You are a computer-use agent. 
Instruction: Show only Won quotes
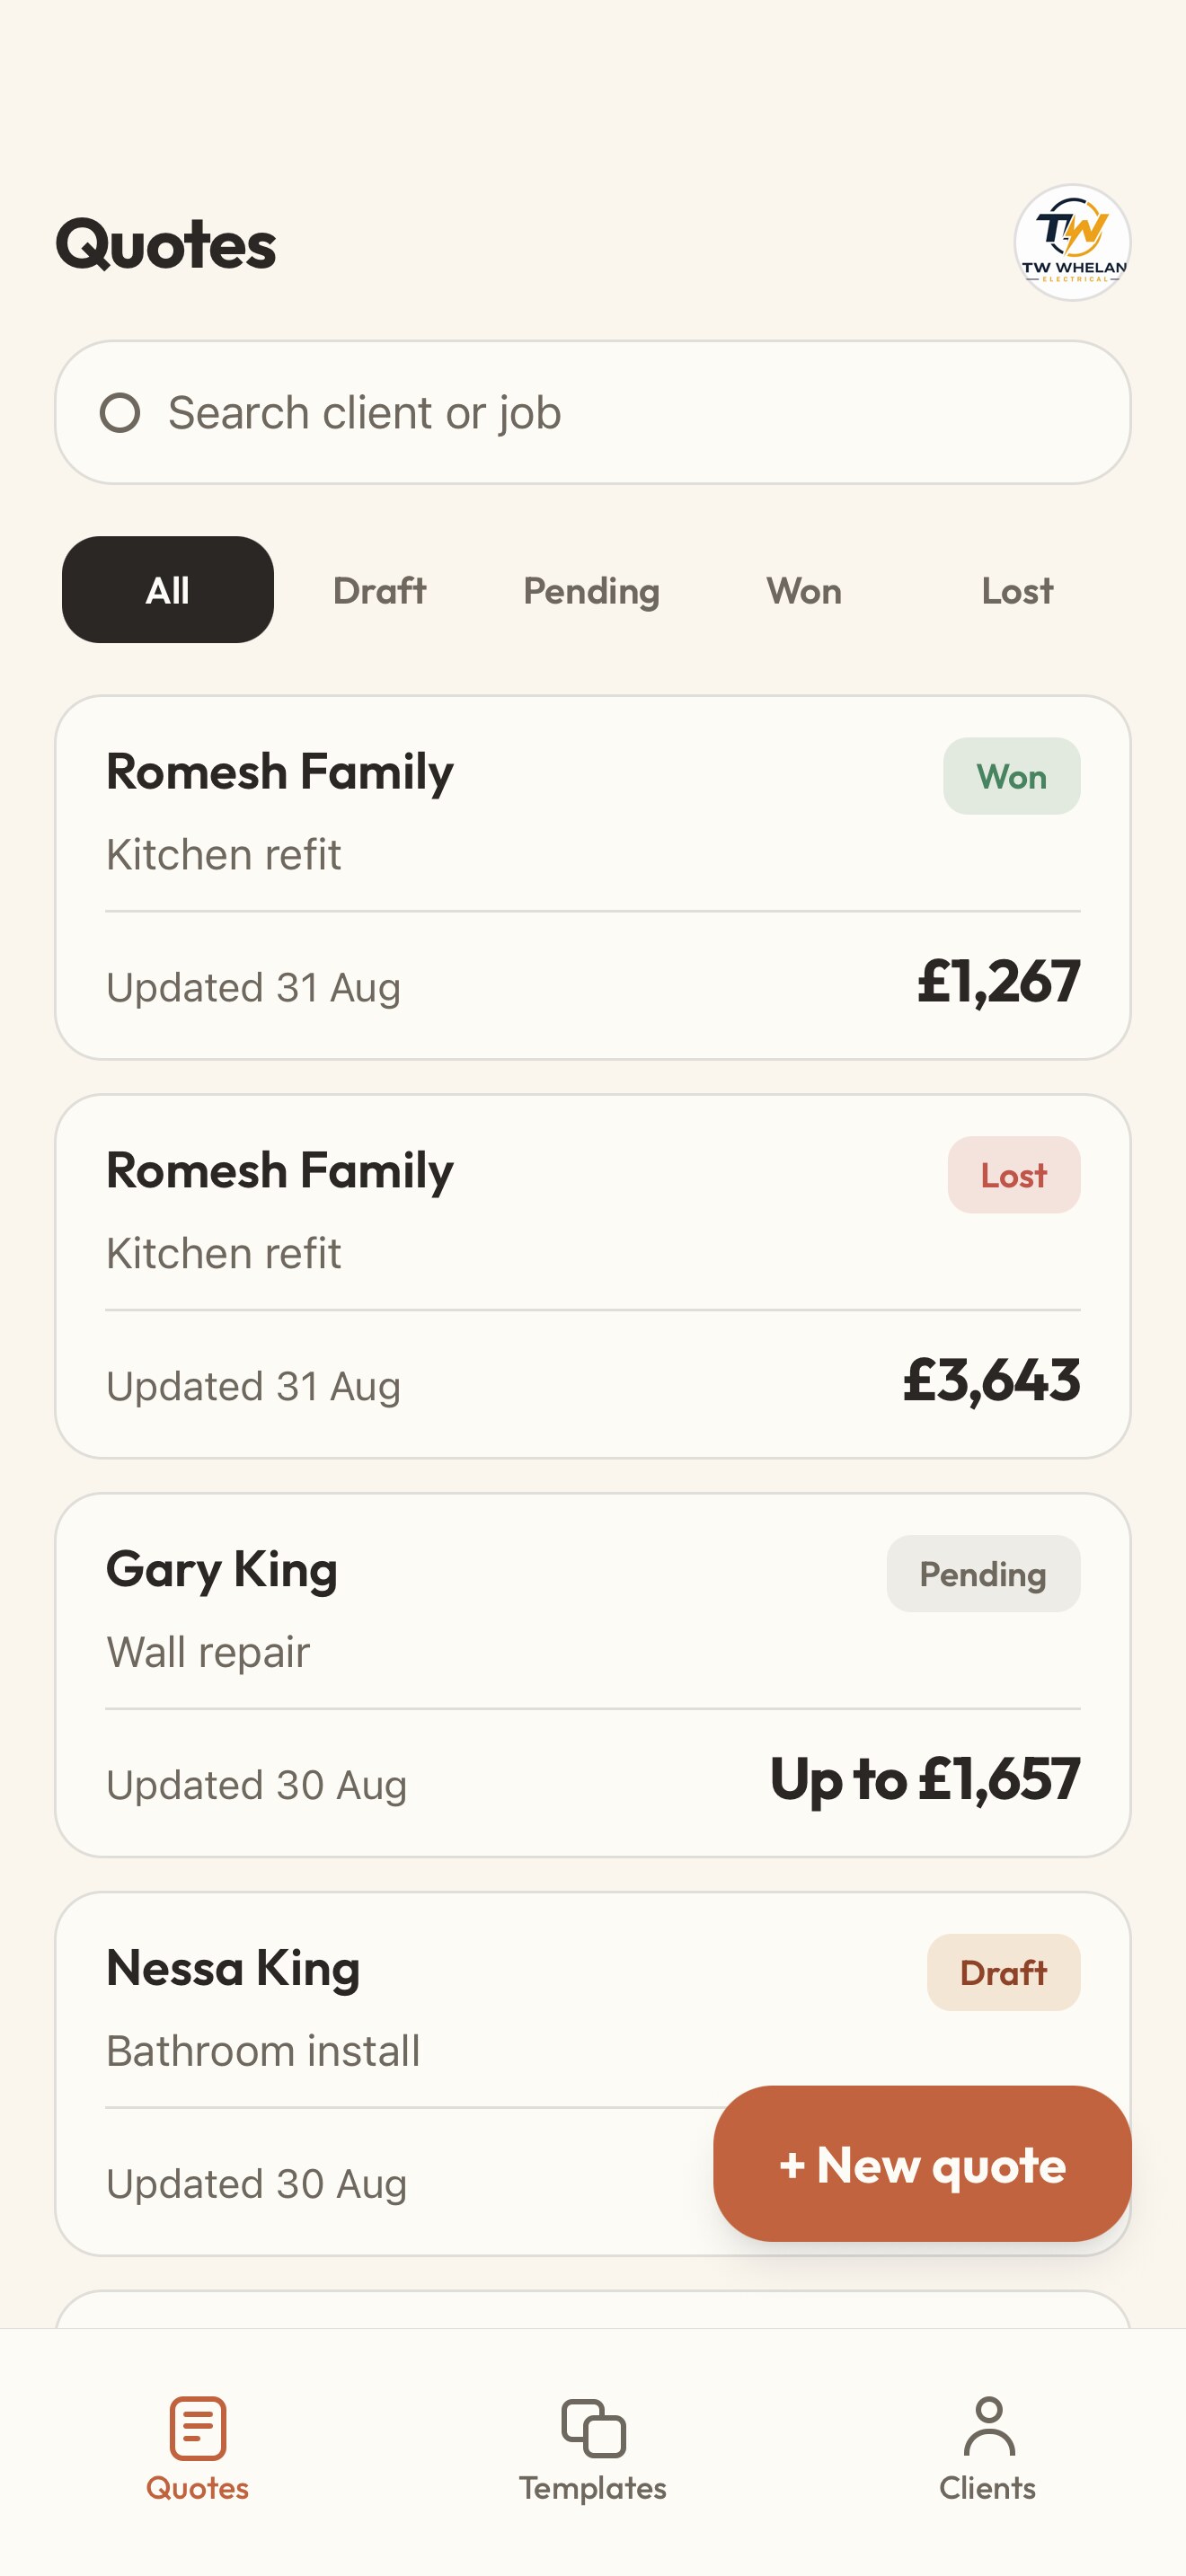click(804, 590)
